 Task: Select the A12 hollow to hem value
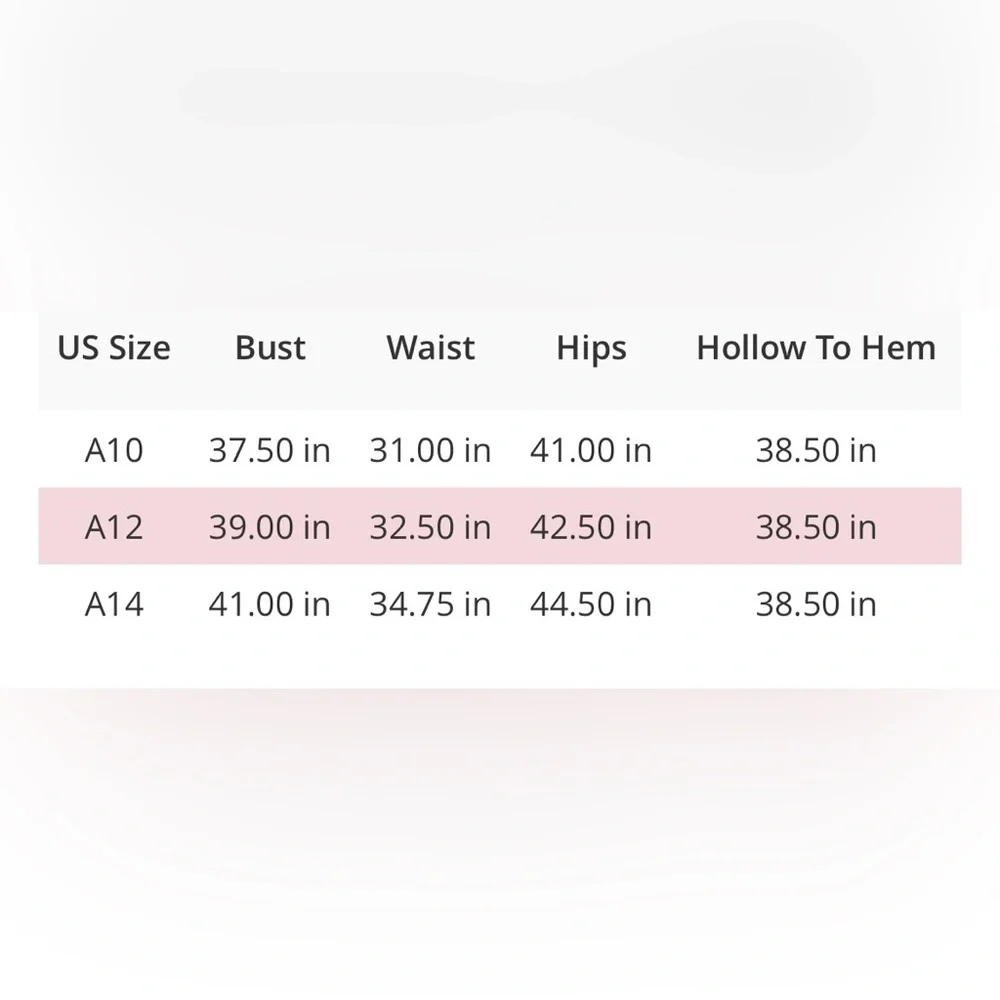[816, 527]
